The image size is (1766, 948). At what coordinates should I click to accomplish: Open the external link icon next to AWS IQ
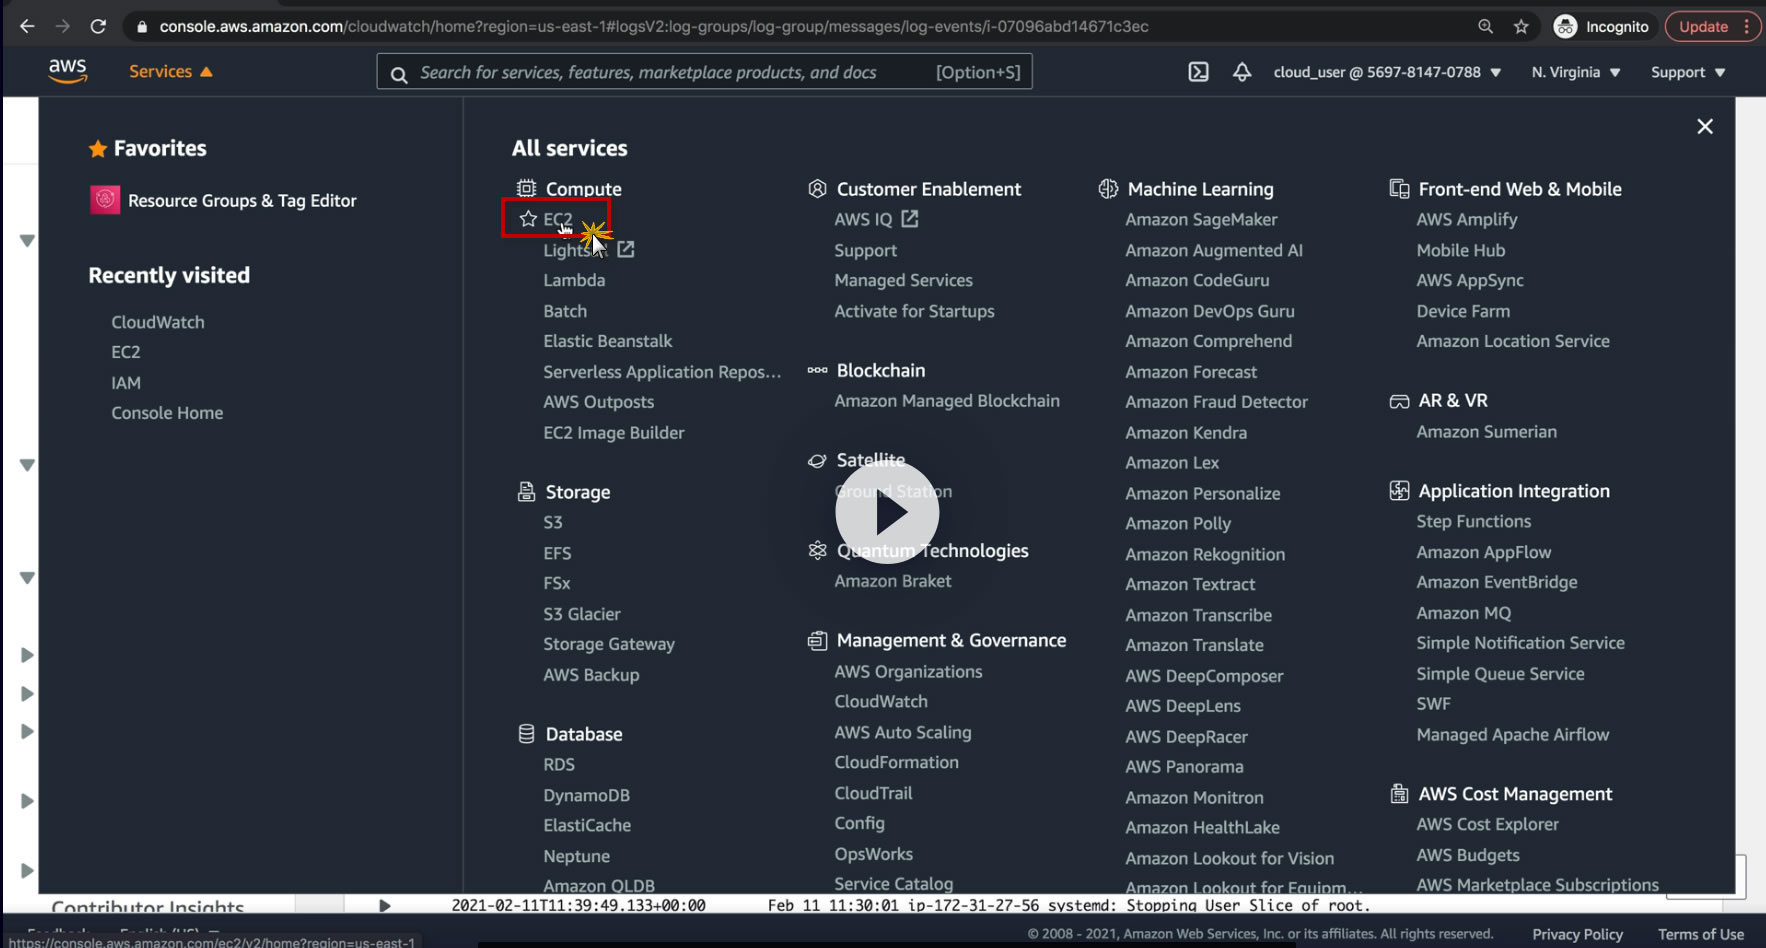click(909, 218)
